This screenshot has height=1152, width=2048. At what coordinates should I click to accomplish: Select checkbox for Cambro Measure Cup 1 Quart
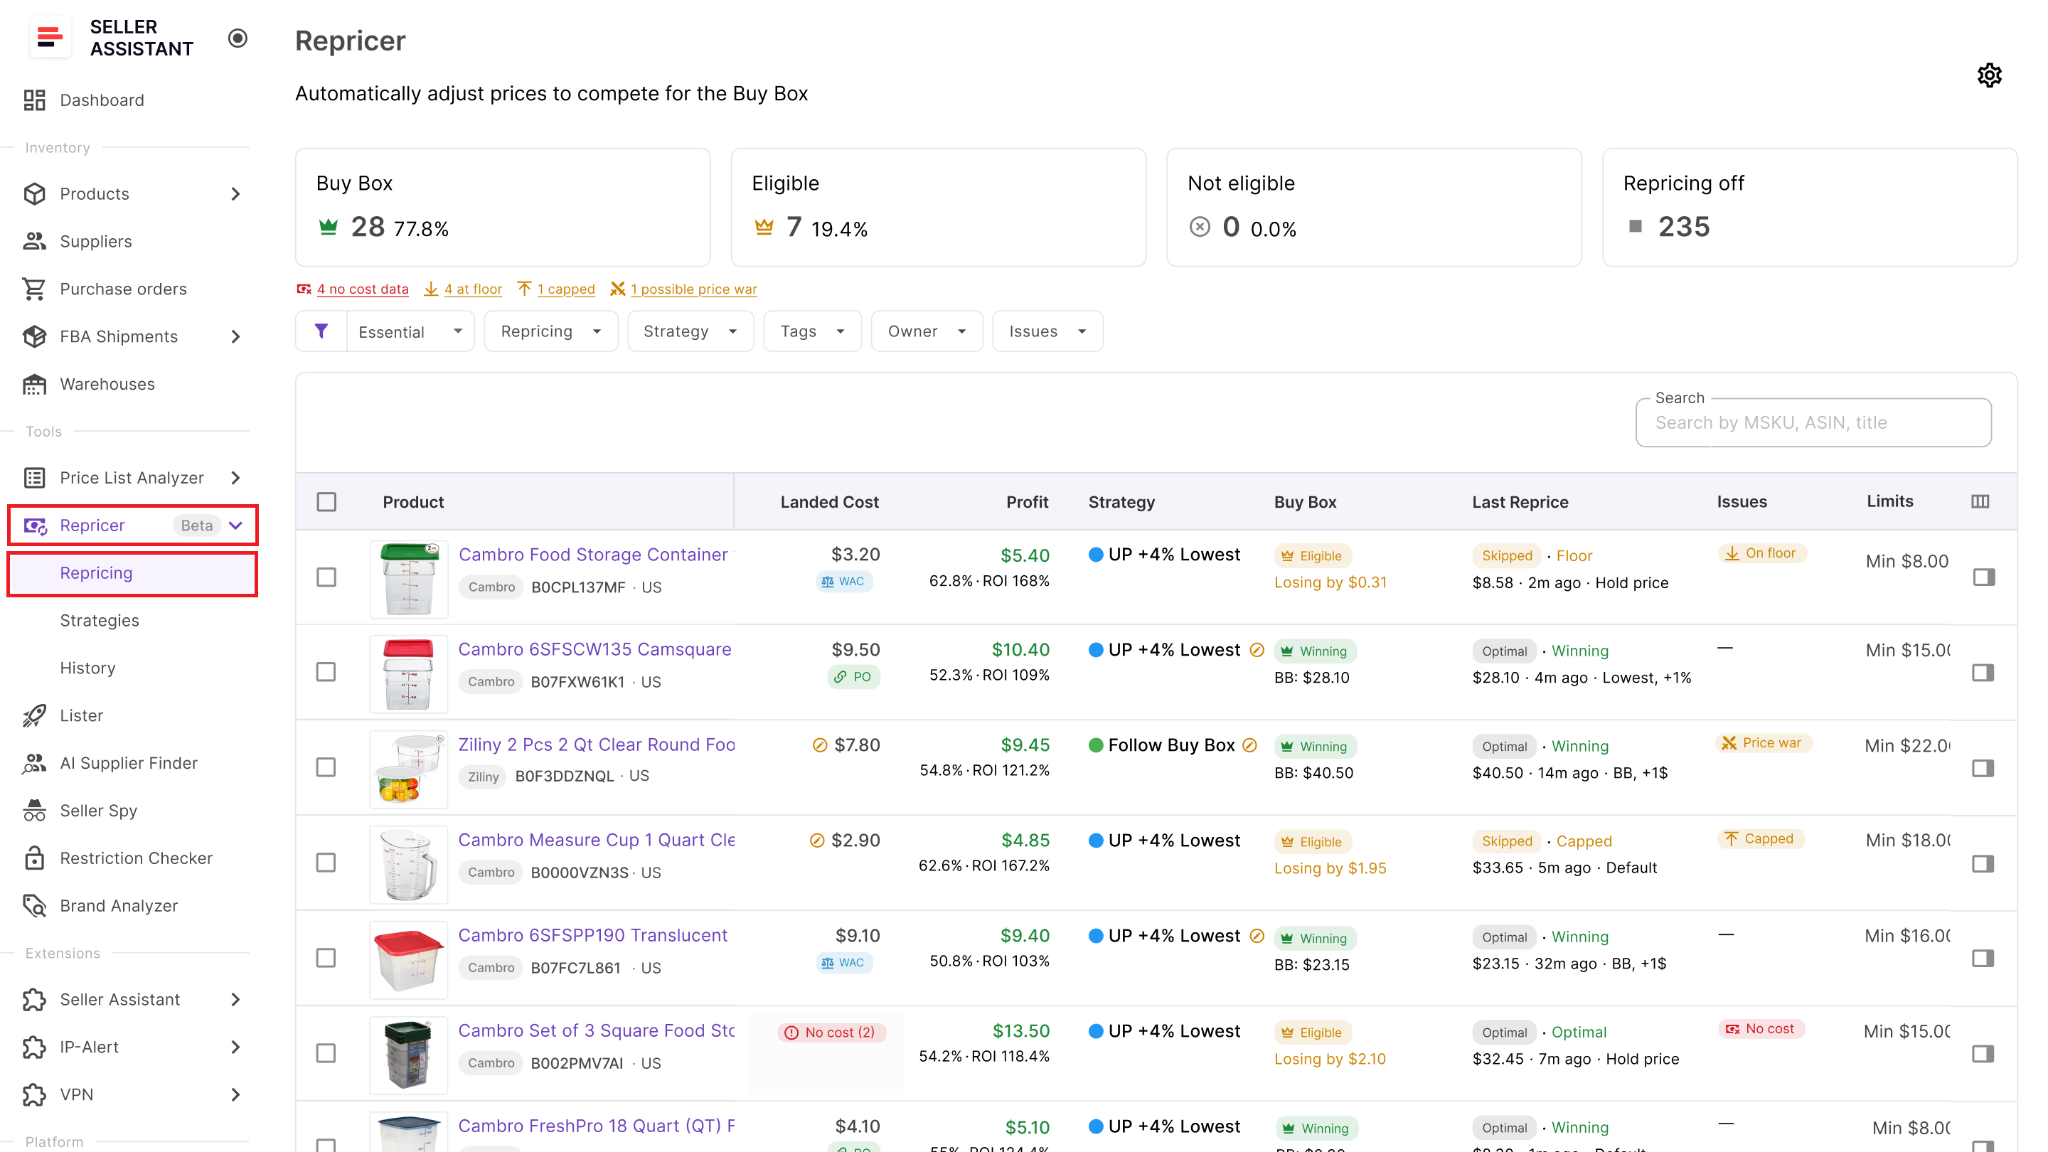[x=326, y=862]
